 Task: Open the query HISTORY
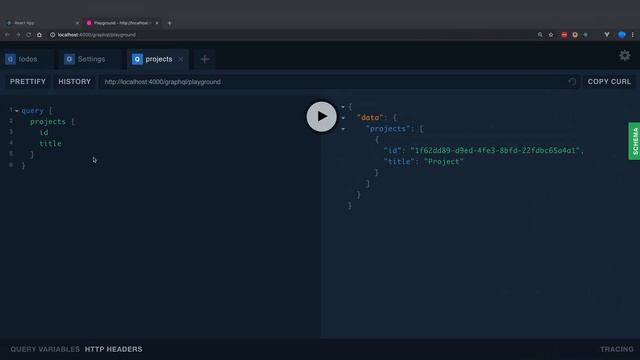pos(75,82)
